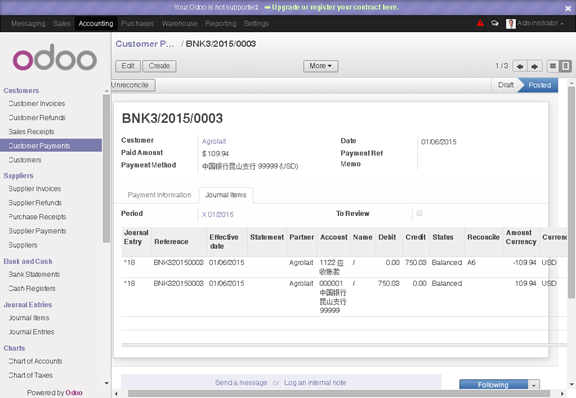This screenshot has width=576, height=398.
Task: Open Chart of Taxes in sidebar
Action: (x=30, y=375)
